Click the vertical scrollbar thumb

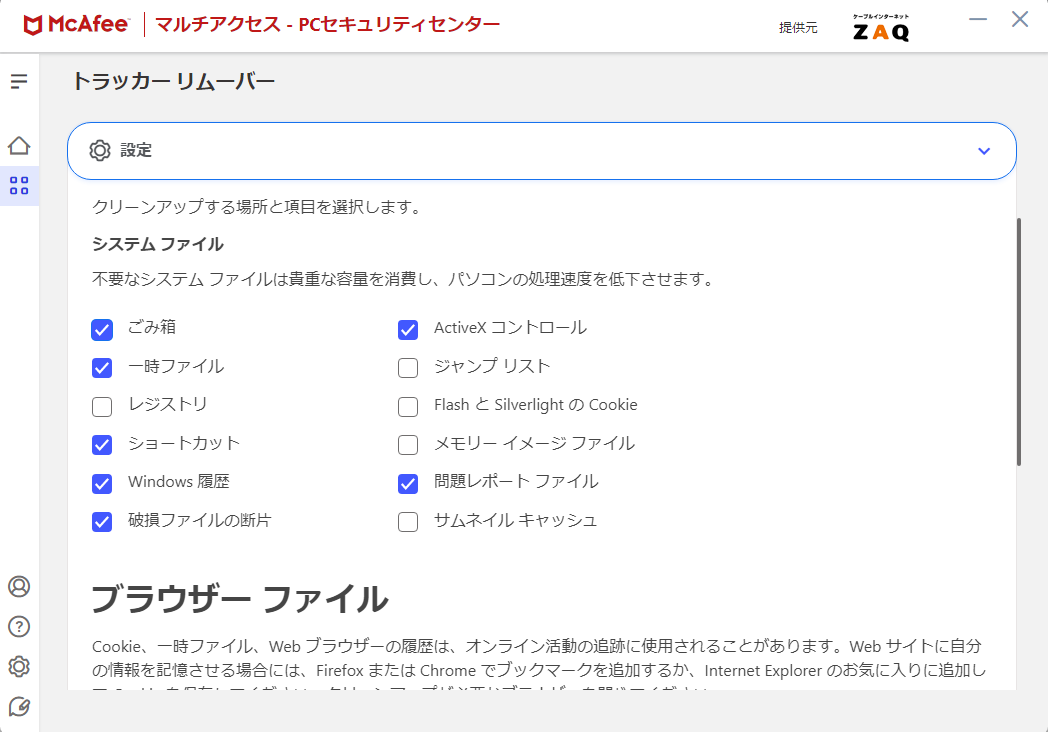point(1019,342)
